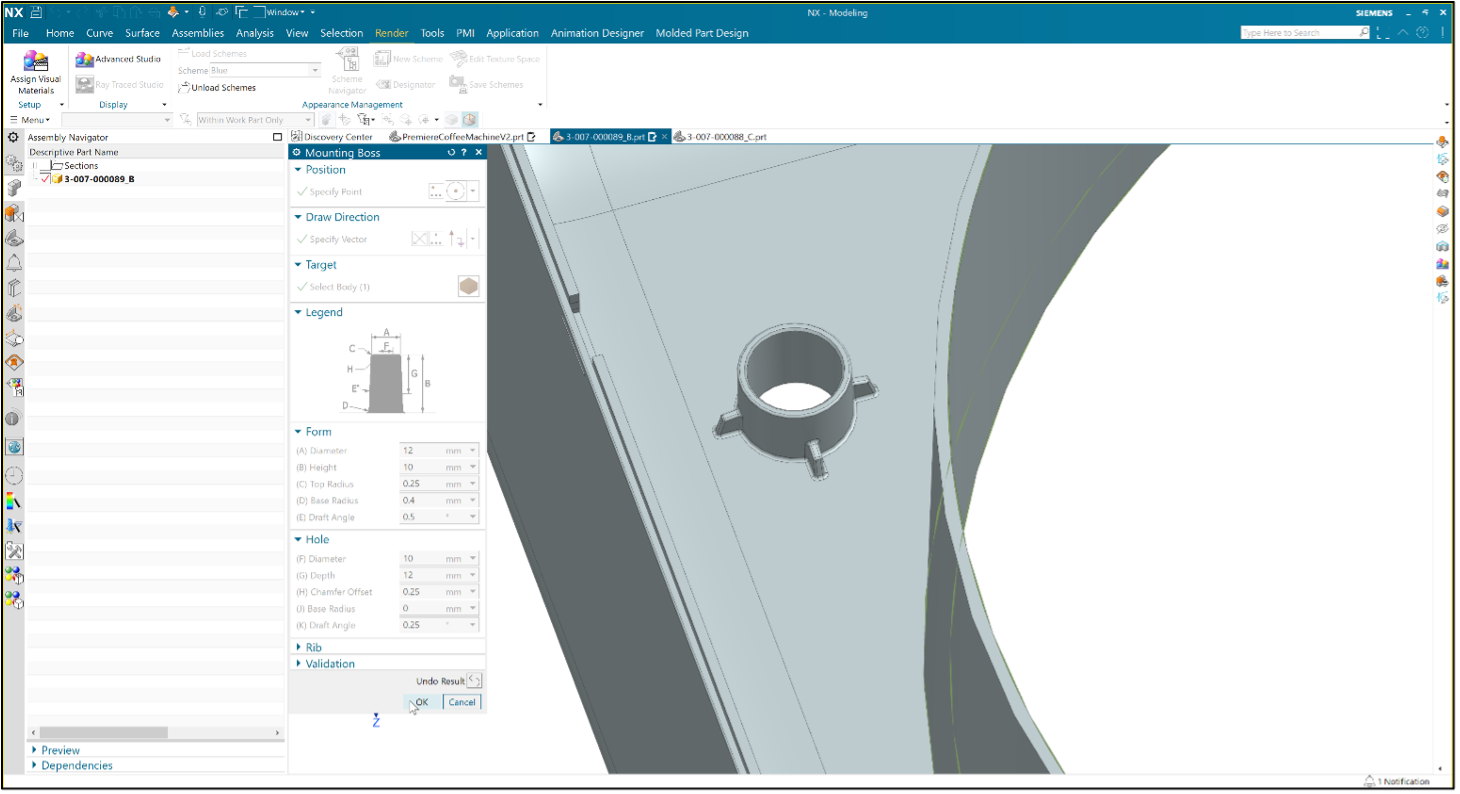This screenshot has height=794, width=1460.
Task: Toggle the 3-007-000089_B part checkbox
Action: pyautogui.click(x=45, y=179)
